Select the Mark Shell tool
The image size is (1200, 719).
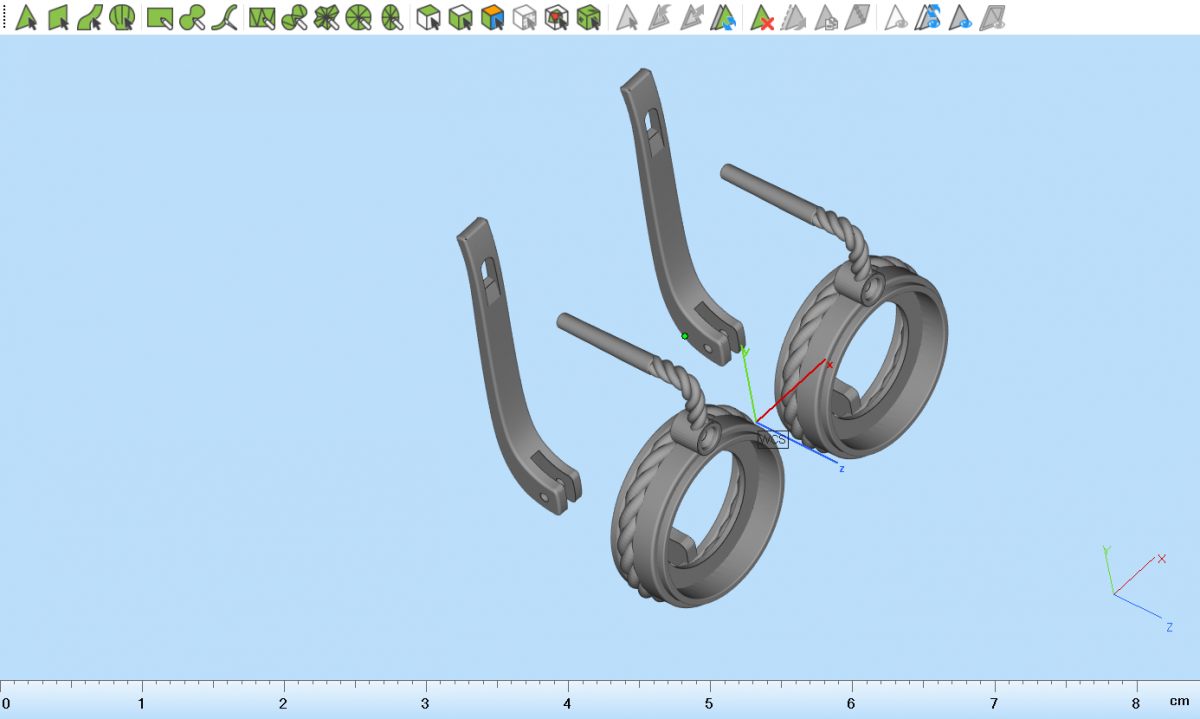(122, 17)
